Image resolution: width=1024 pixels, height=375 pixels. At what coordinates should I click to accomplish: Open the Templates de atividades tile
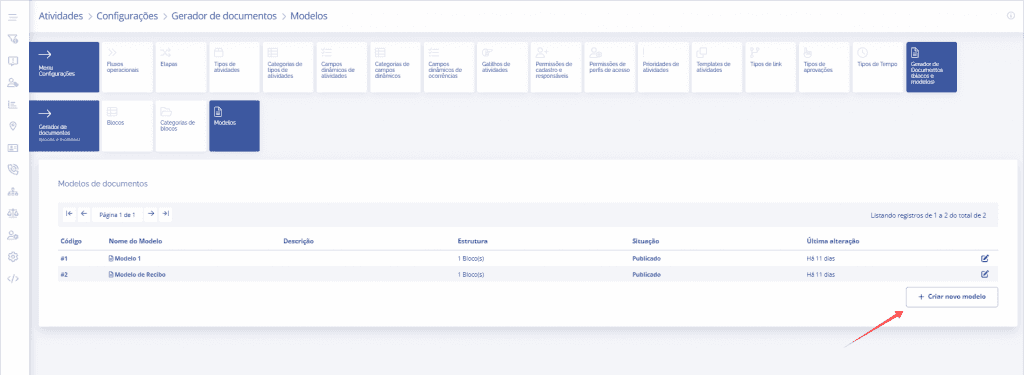717,67
